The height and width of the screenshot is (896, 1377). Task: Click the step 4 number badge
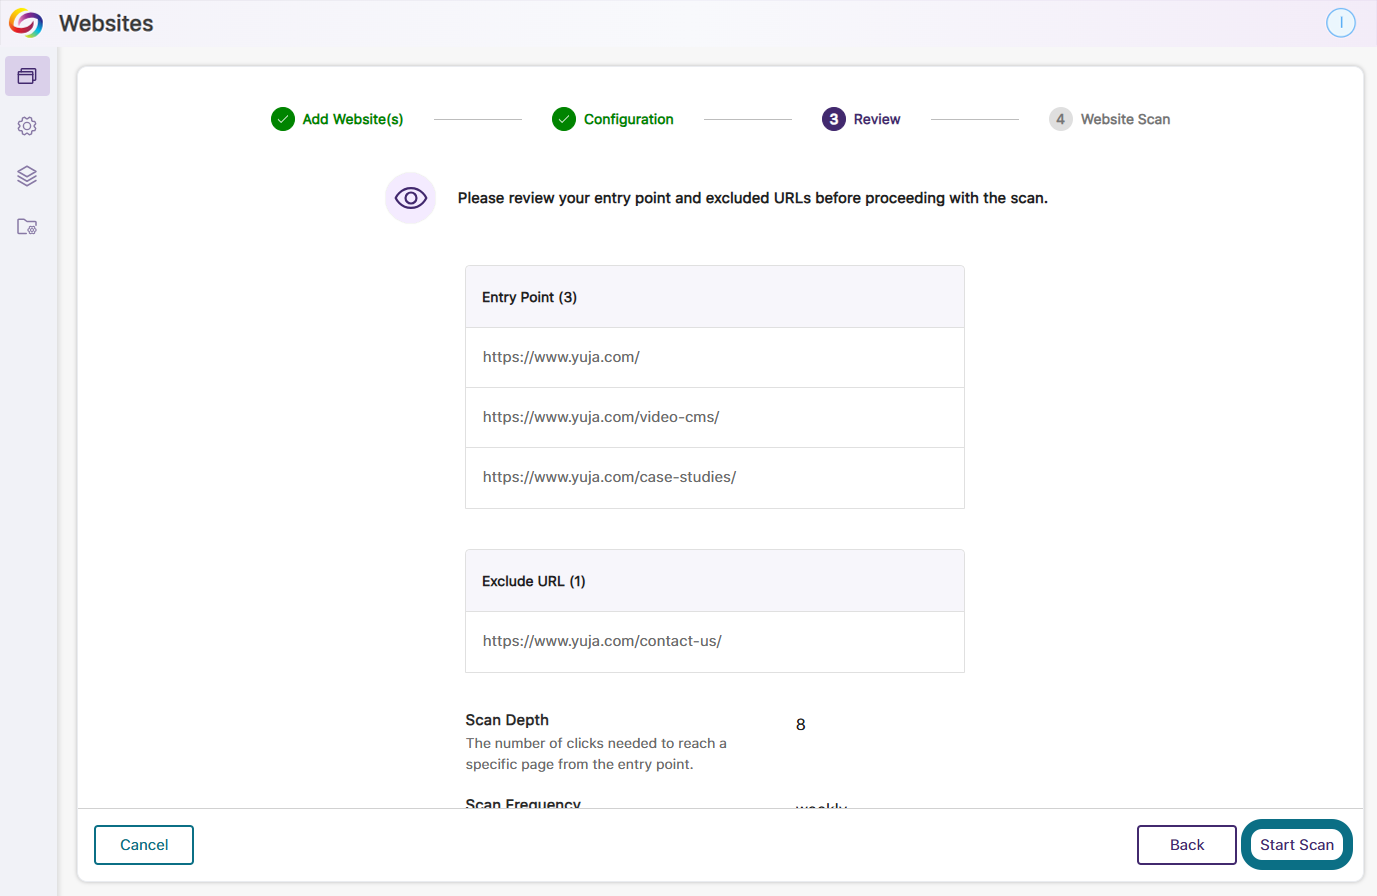[1061, 119]
